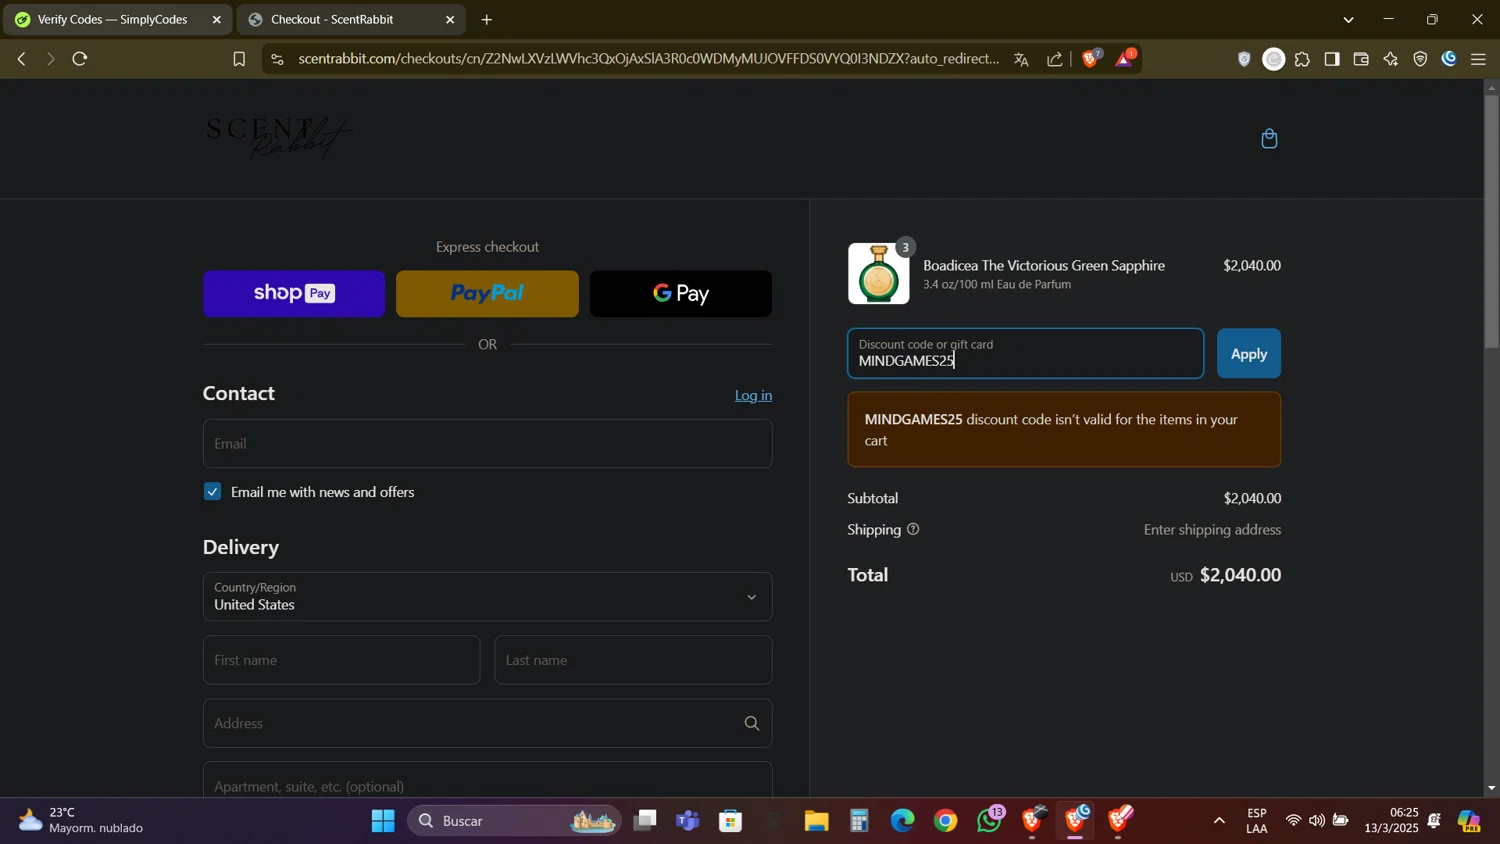The width and height of the screenshot is (1500, 844).
Task: Check out with PayPal
Action: [x=487, y=293]
